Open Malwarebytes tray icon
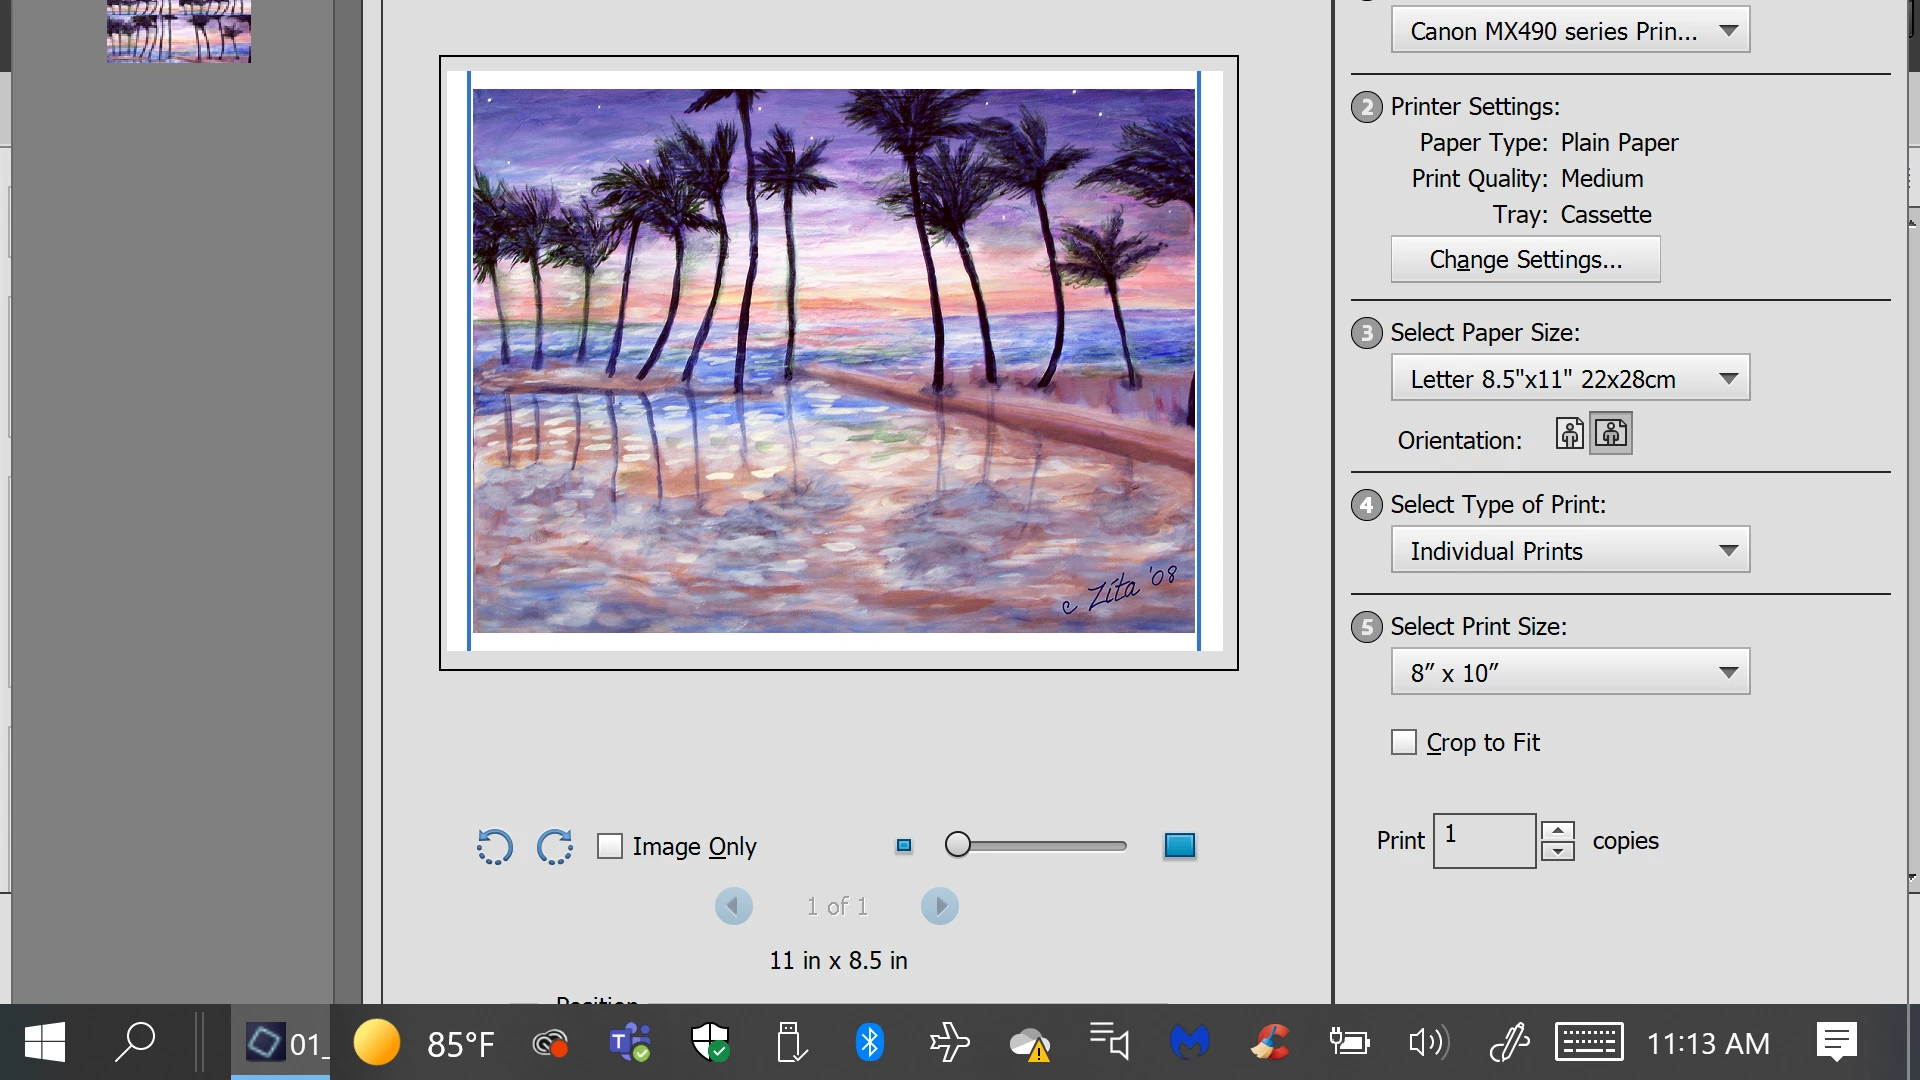Viewport: 1920px width, 1080px height. tap(1190, 1043)
